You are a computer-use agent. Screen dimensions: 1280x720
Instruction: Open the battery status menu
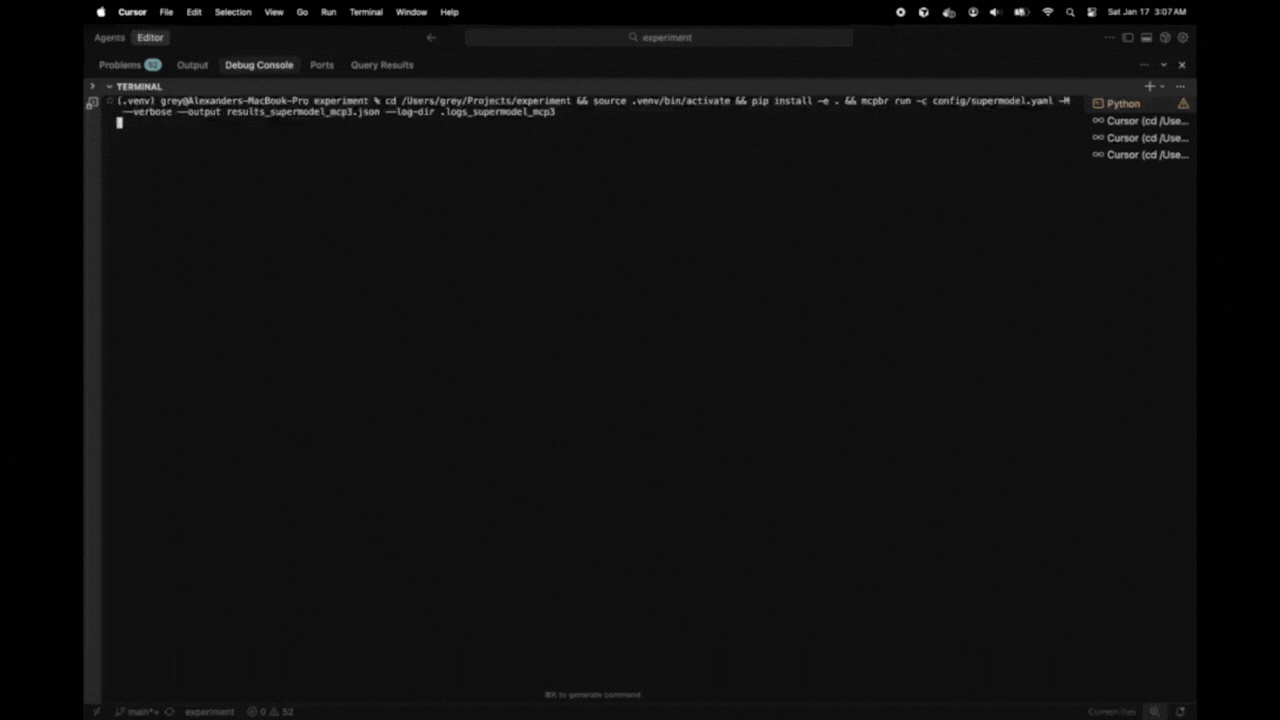pyautogui.click(x=1022, y=12)
